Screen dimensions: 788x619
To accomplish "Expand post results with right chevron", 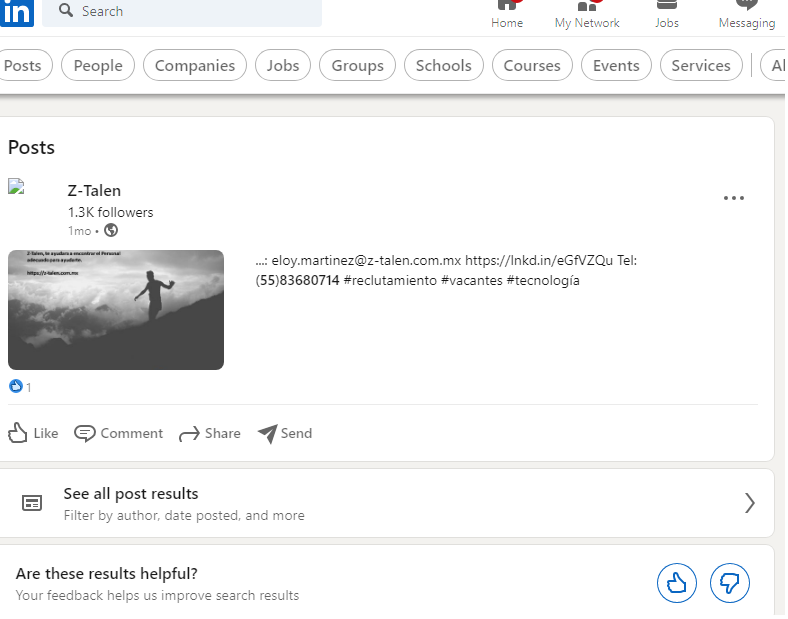I will pyautogui.click(x=749, y=502).
